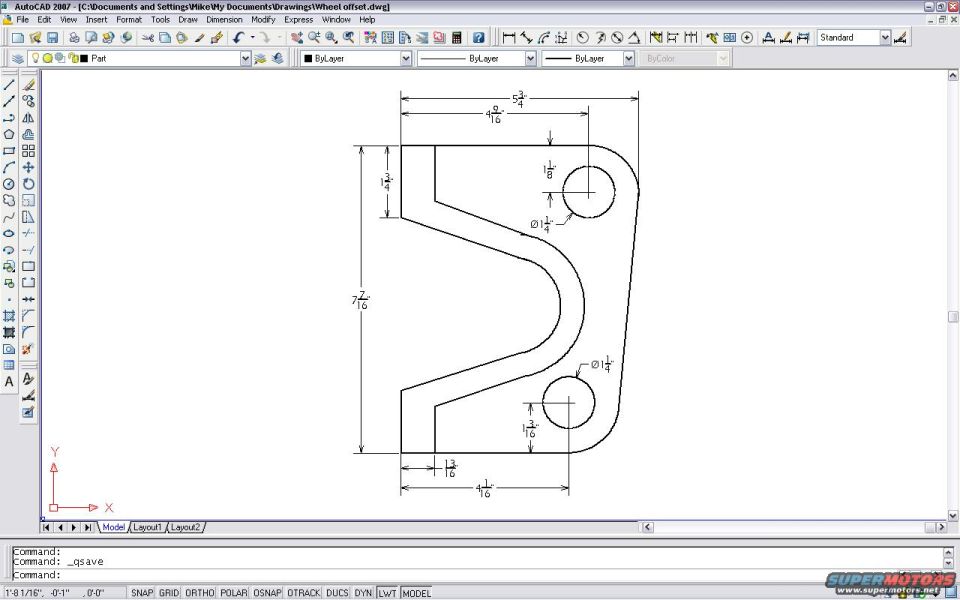The width and height of the screenshot is (960, 600).
Task: Open Help with the question mark icon
Action: [x=479, y=37]
